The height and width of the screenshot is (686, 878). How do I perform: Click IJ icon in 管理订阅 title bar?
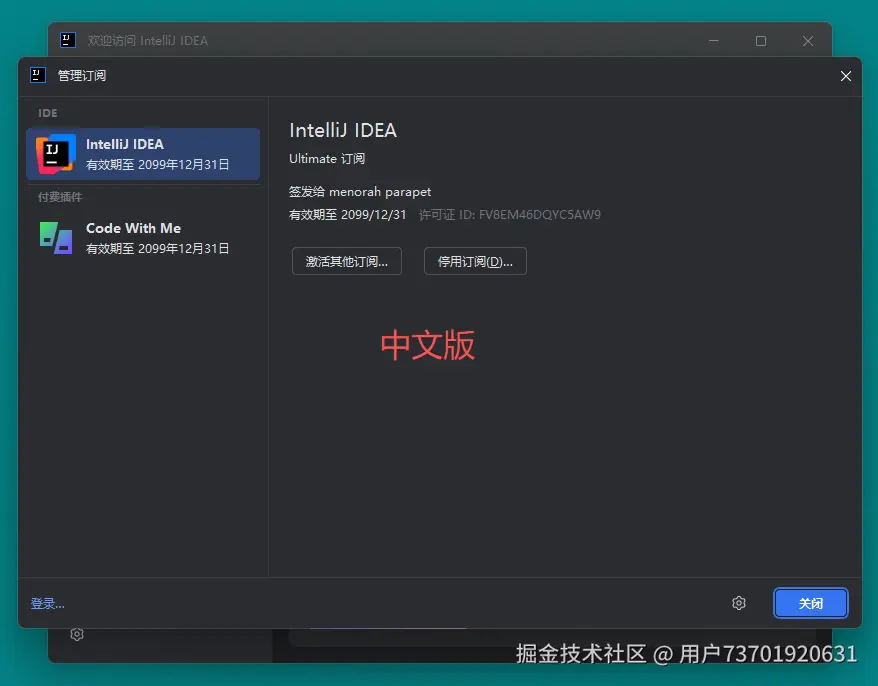[x=38, y=75]
